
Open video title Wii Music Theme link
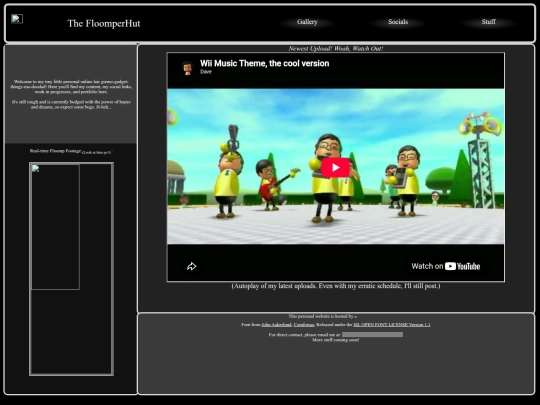tap(264, 63)
